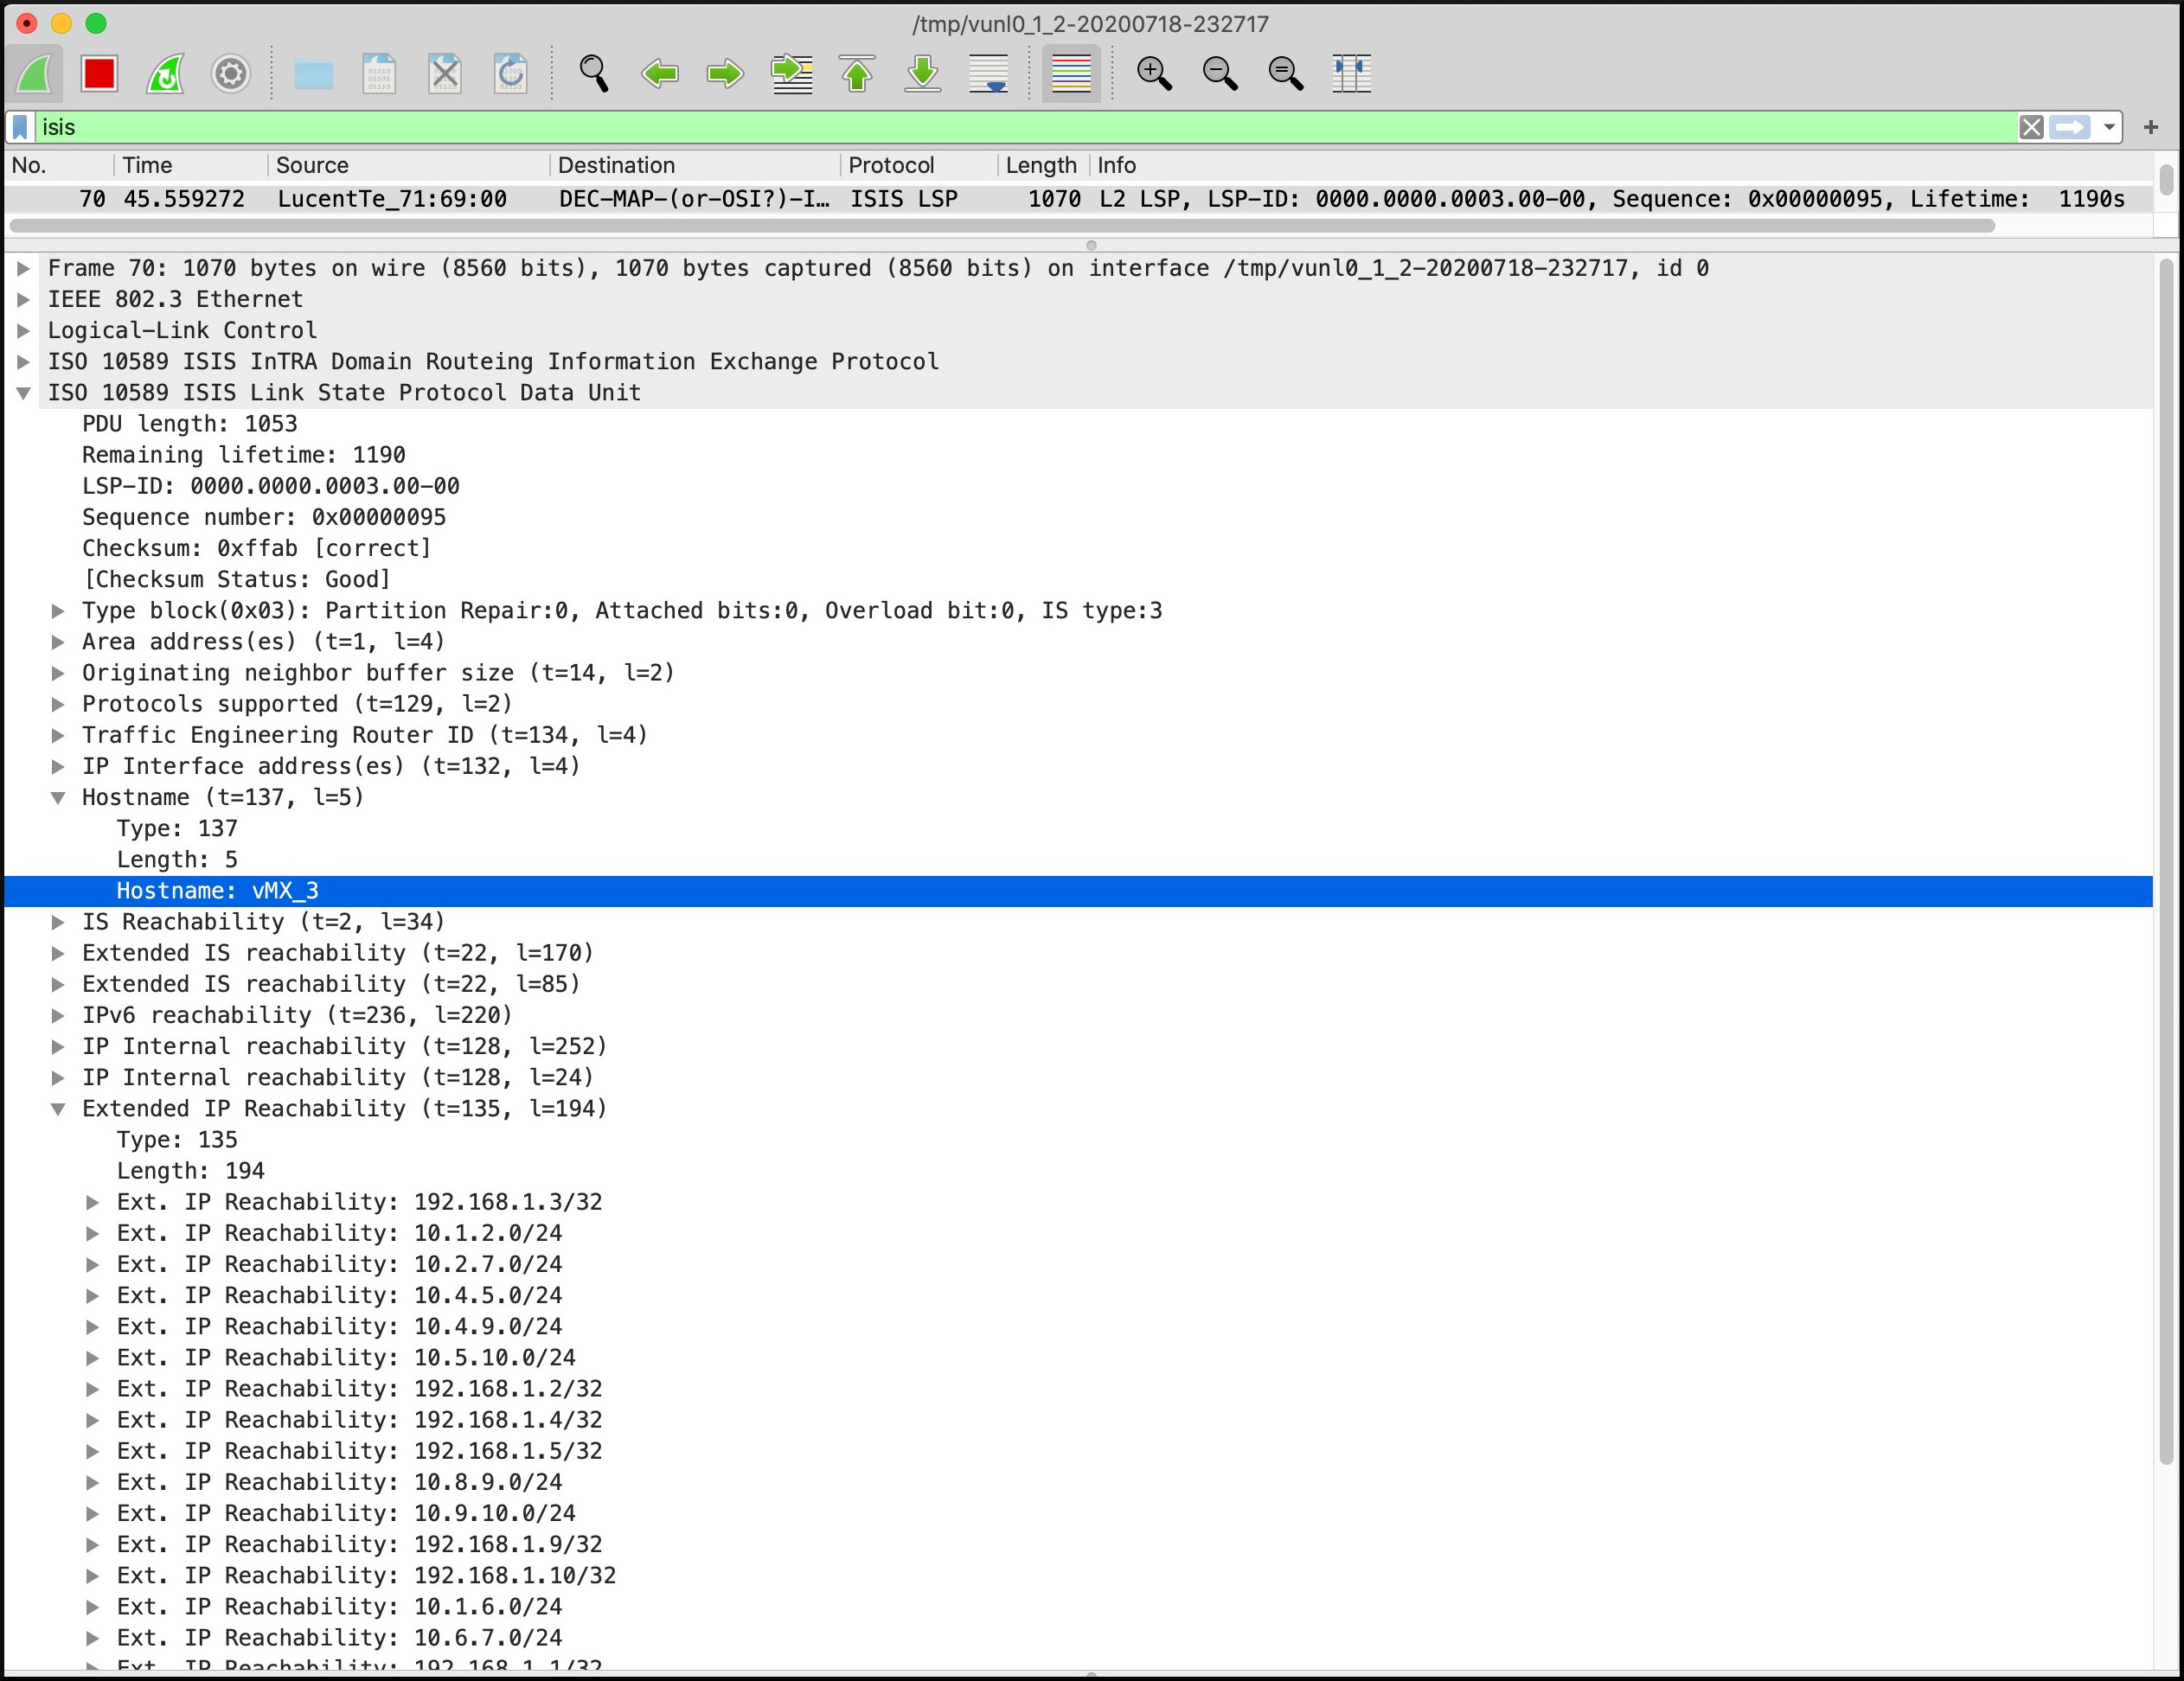This screenshot has width=2184, height=1681.
Task: Sort by the Time column header
Action: click(x=190, y=165)
